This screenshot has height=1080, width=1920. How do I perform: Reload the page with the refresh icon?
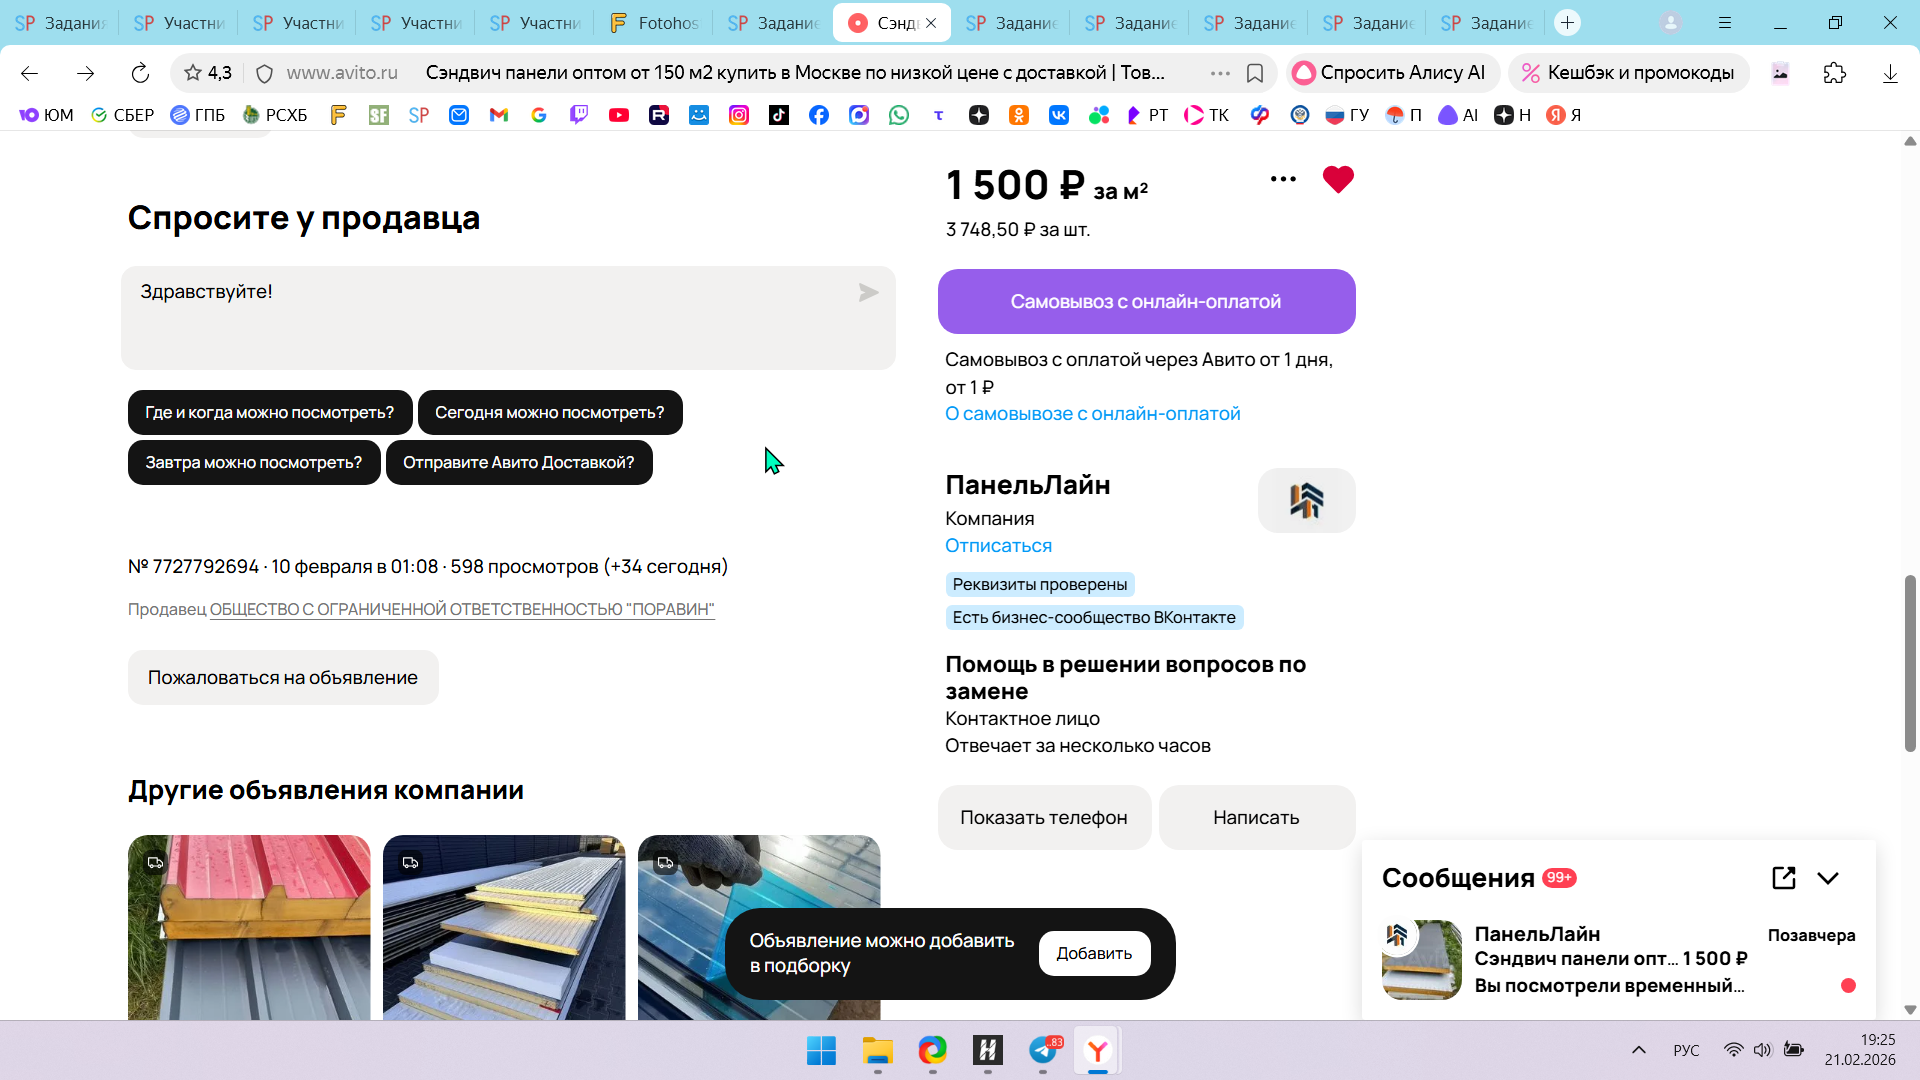pyautogui.click(x=140, y=73)
